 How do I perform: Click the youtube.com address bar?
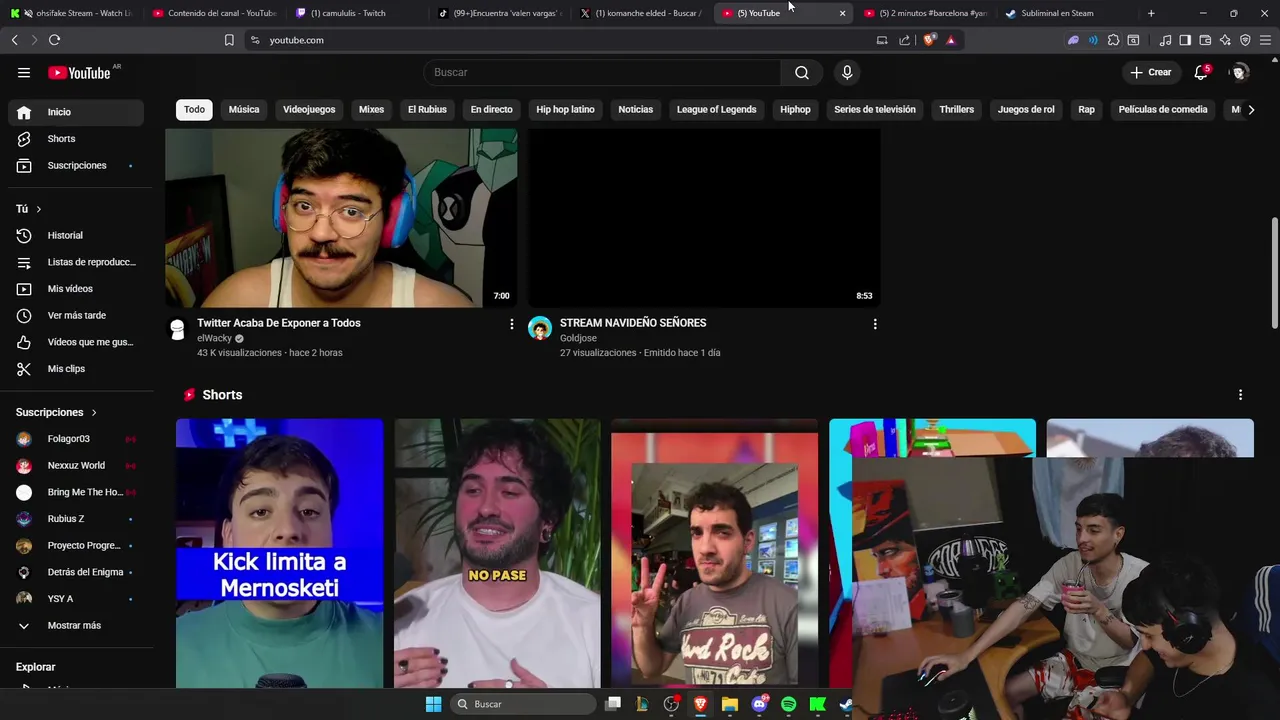560,40
